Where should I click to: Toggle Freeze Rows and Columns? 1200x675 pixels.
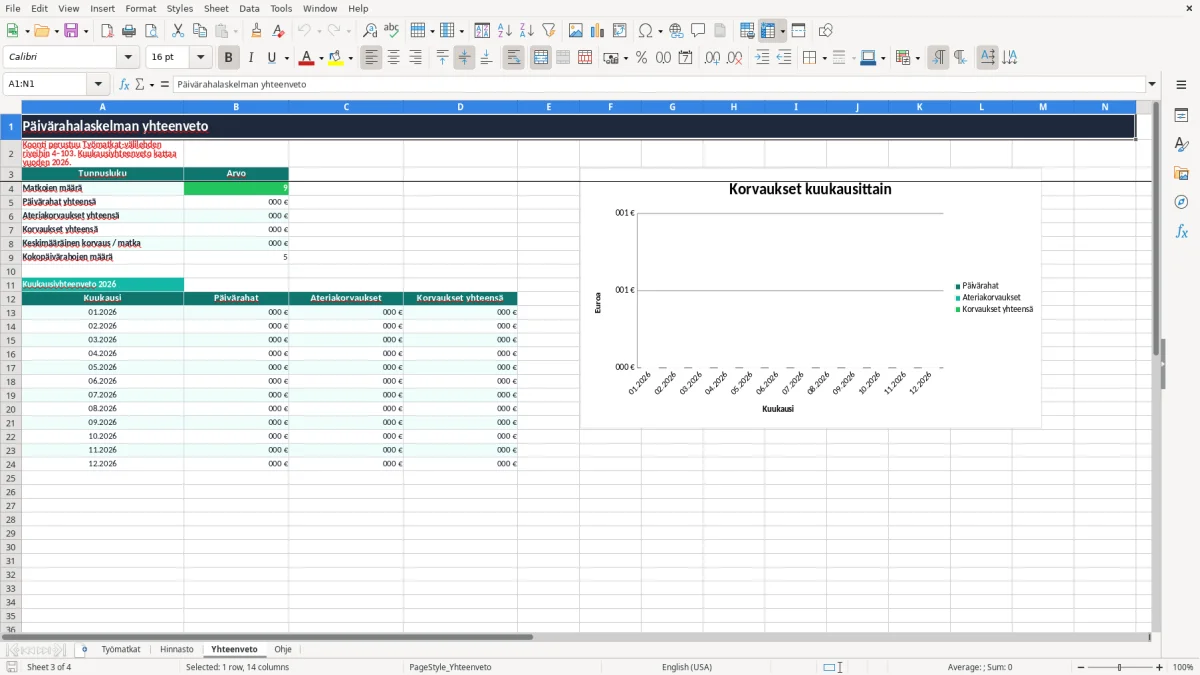point(767,31)
